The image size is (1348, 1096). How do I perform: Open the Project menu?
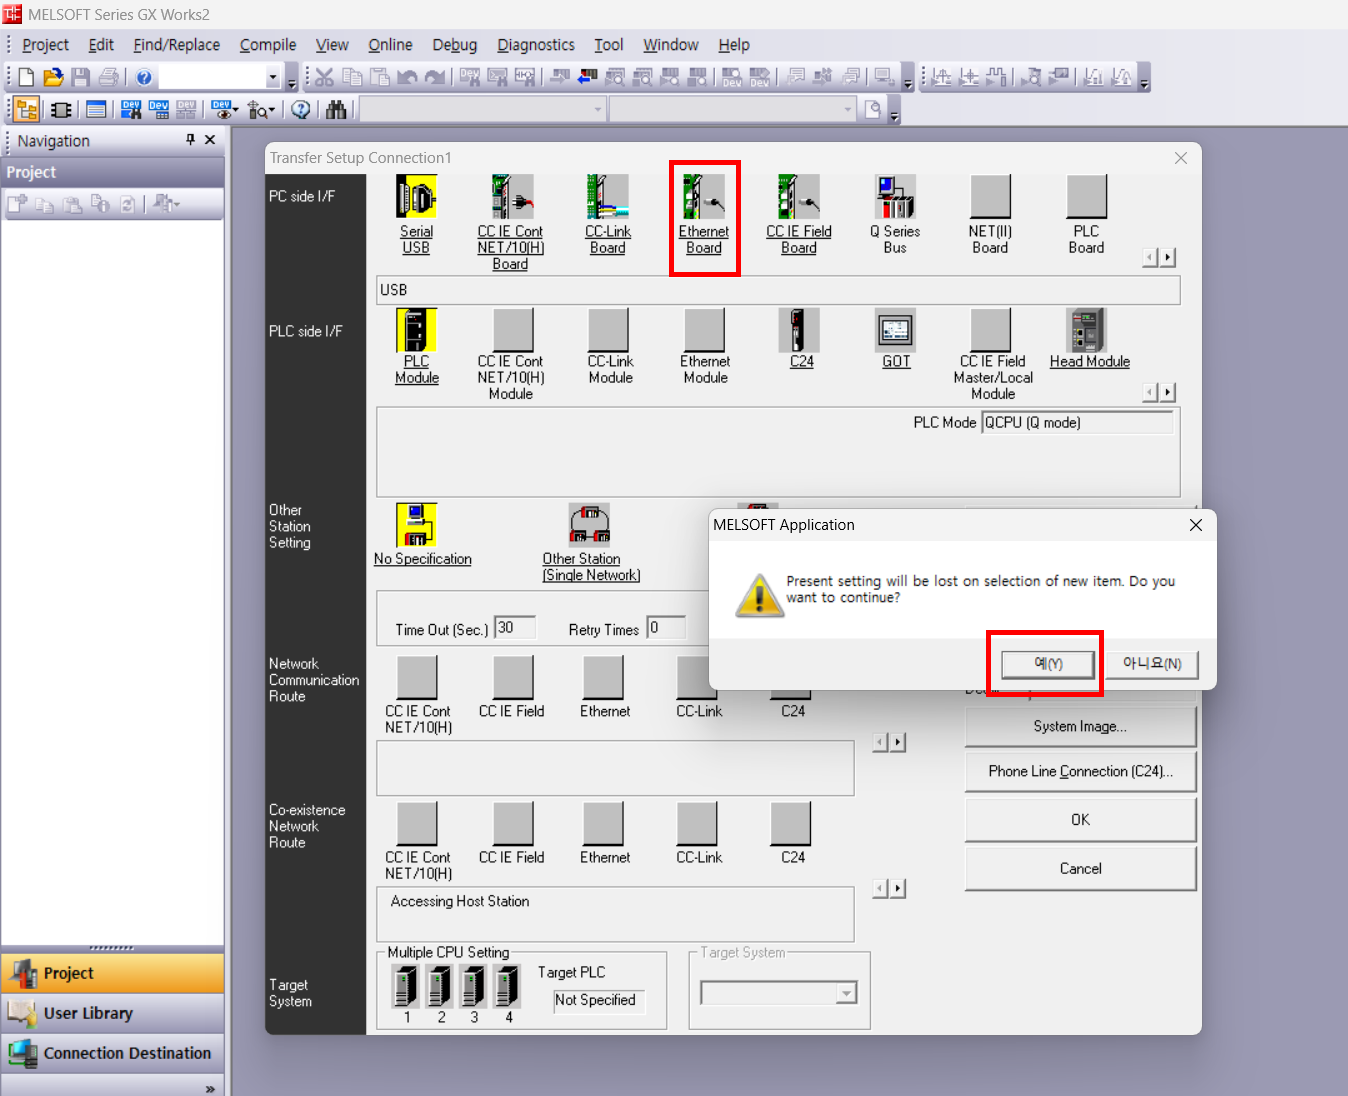(x=45, y=45)
